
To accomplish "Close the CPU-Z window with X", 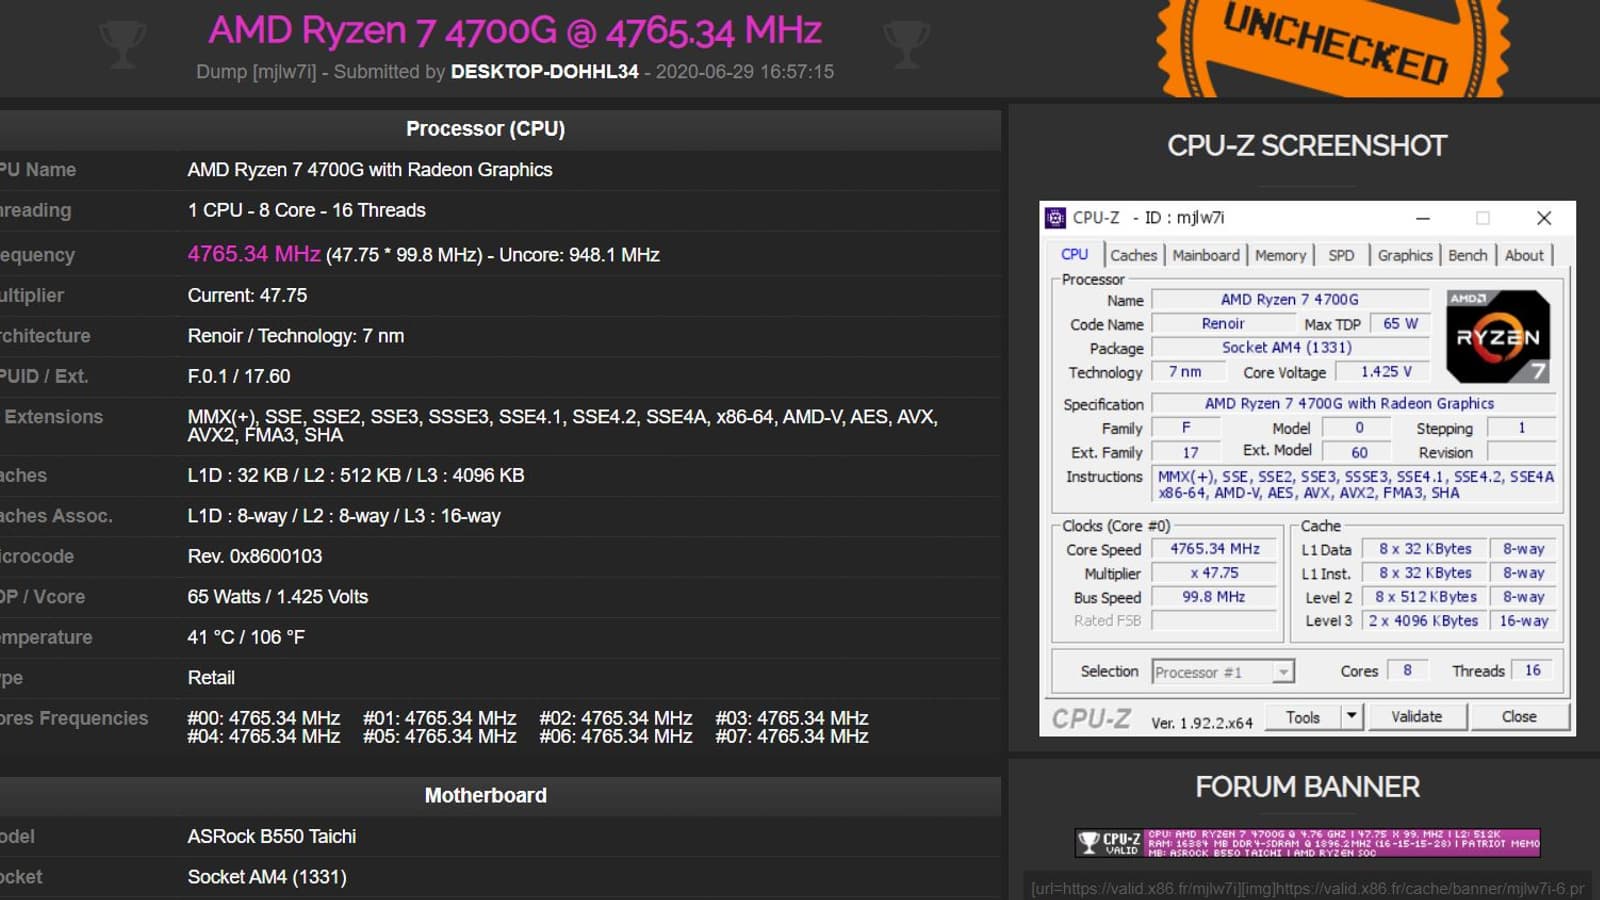I will [1544, 218].
